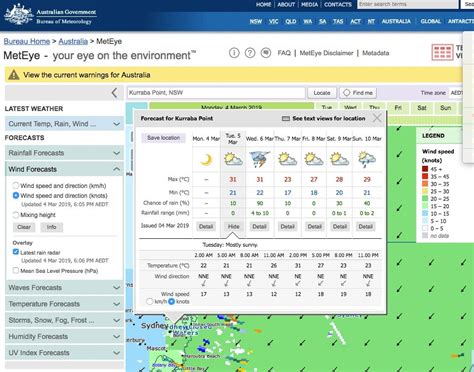Screen dimensions: 474x372
Task: Open the VIC state menu
Action: 273,21
